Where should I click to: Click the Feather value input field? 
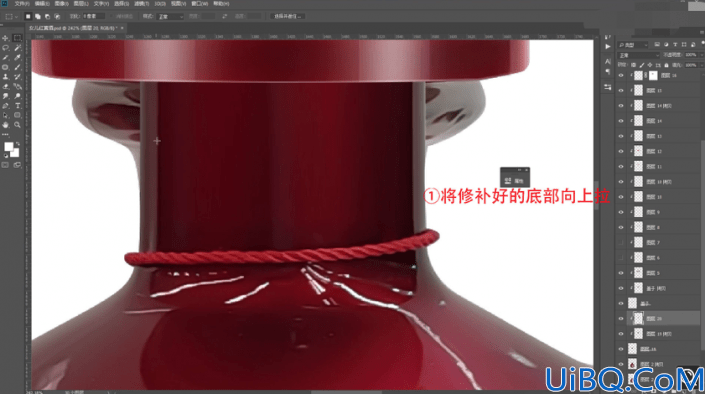click(94, 16)
